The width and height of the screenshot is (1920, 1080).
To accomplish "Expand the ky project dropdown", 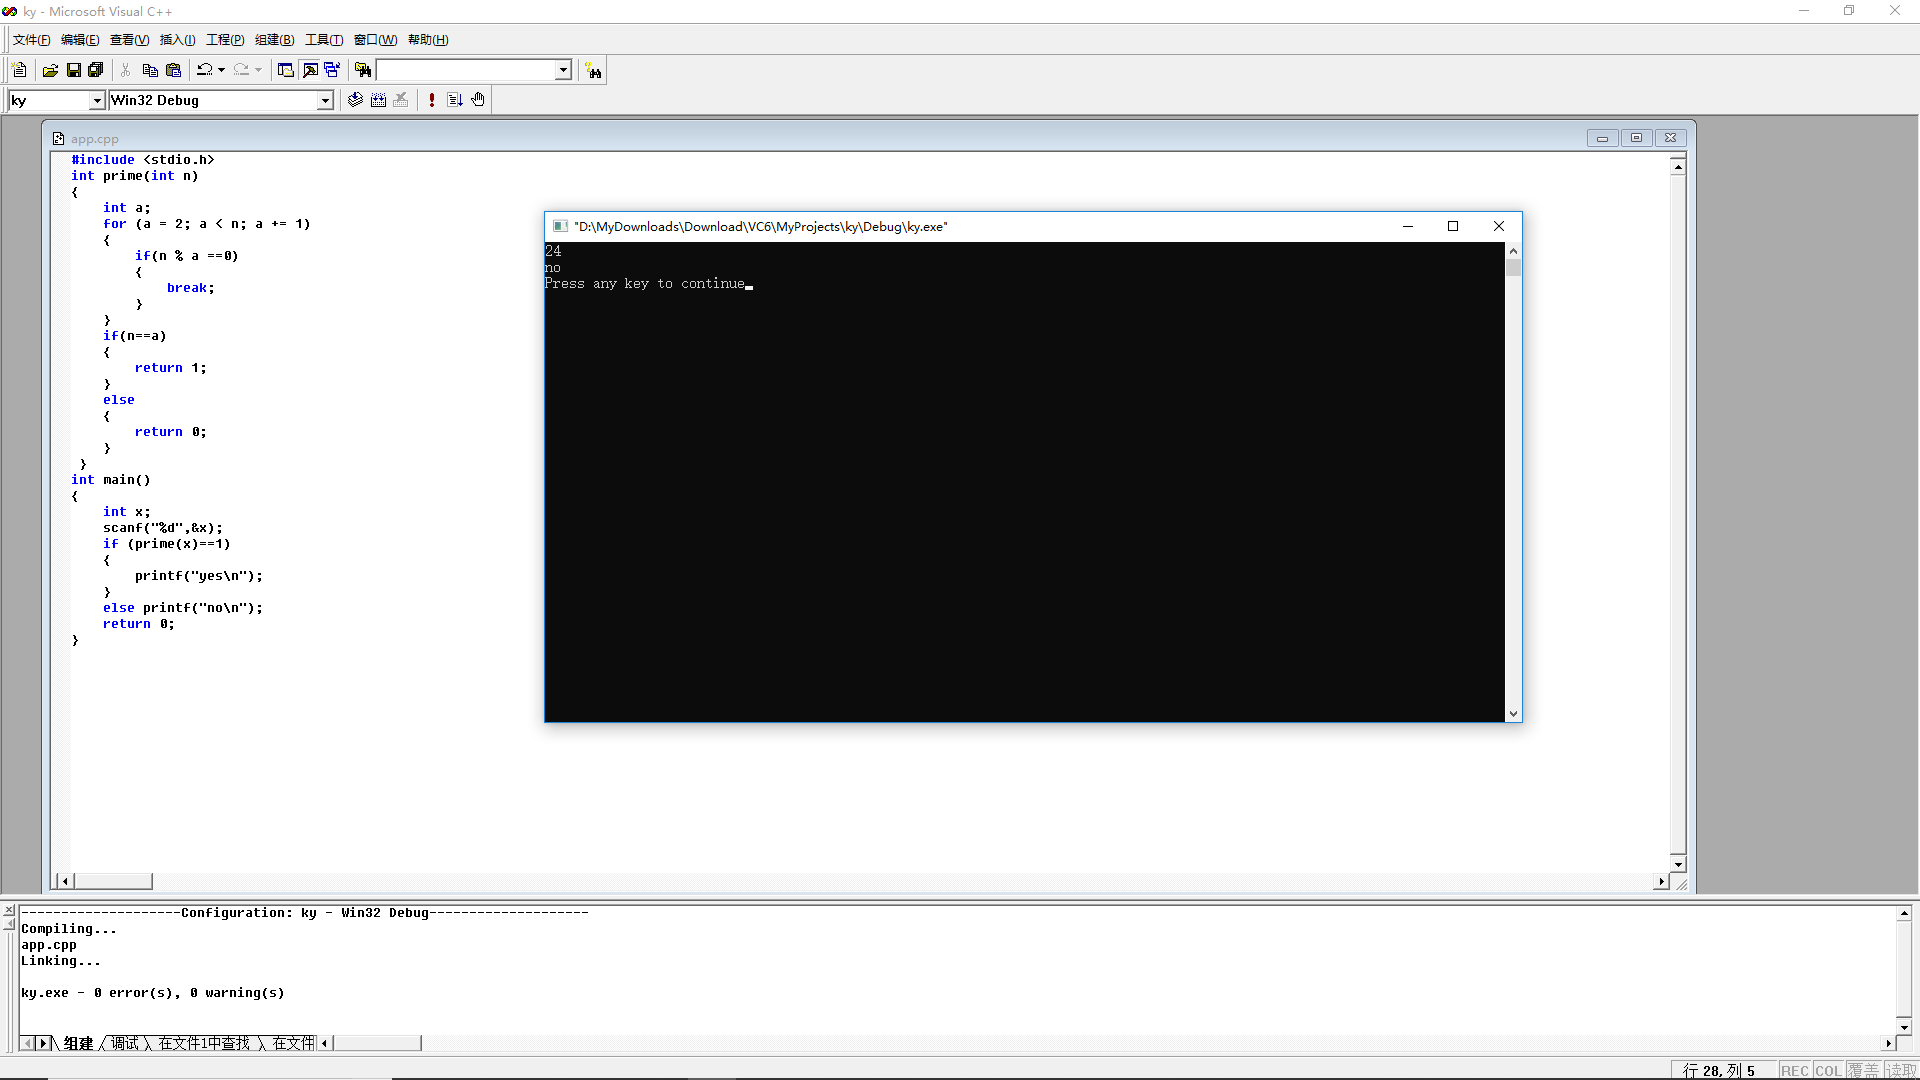I will (x=97, y=100).
